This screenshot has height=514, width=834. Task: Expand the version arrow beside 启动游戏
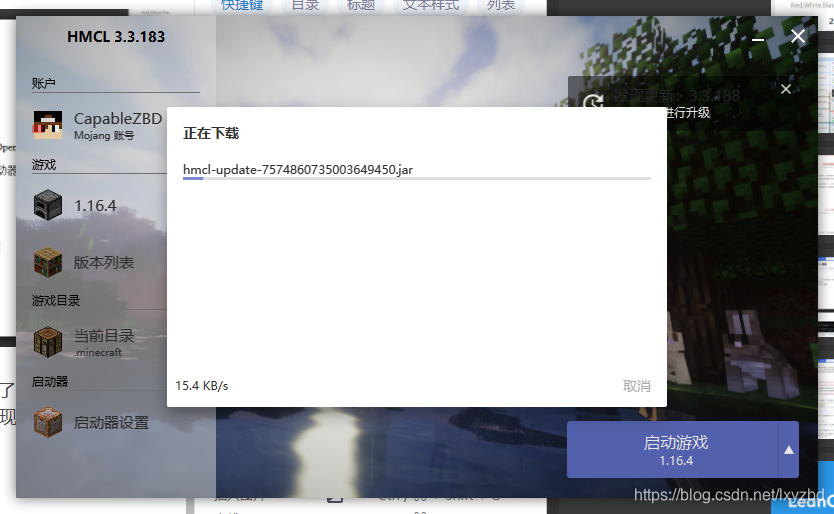click(789, 450)
